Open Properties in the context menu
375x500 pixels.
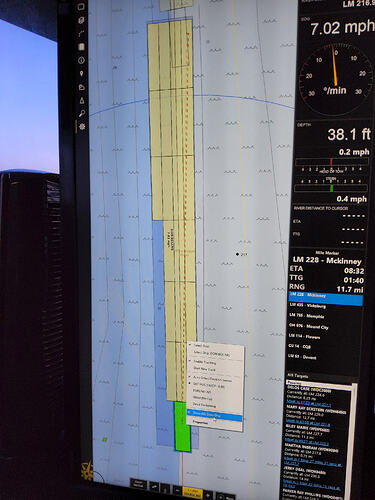[x=214, y=423]
